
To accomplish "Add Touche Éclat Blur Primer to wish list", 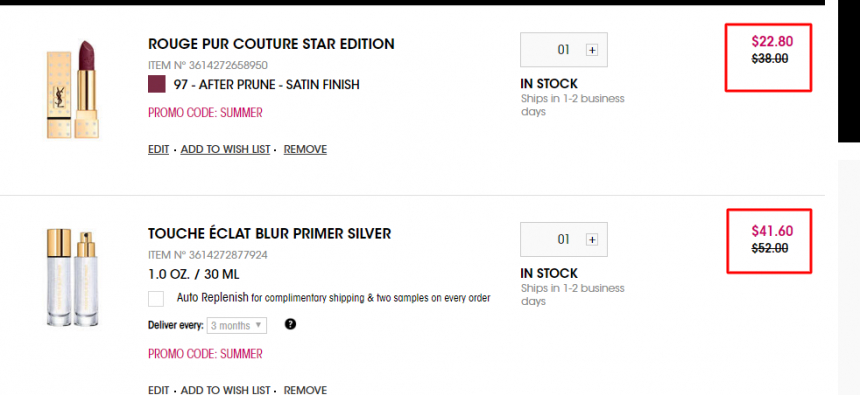I will [225, 390].
